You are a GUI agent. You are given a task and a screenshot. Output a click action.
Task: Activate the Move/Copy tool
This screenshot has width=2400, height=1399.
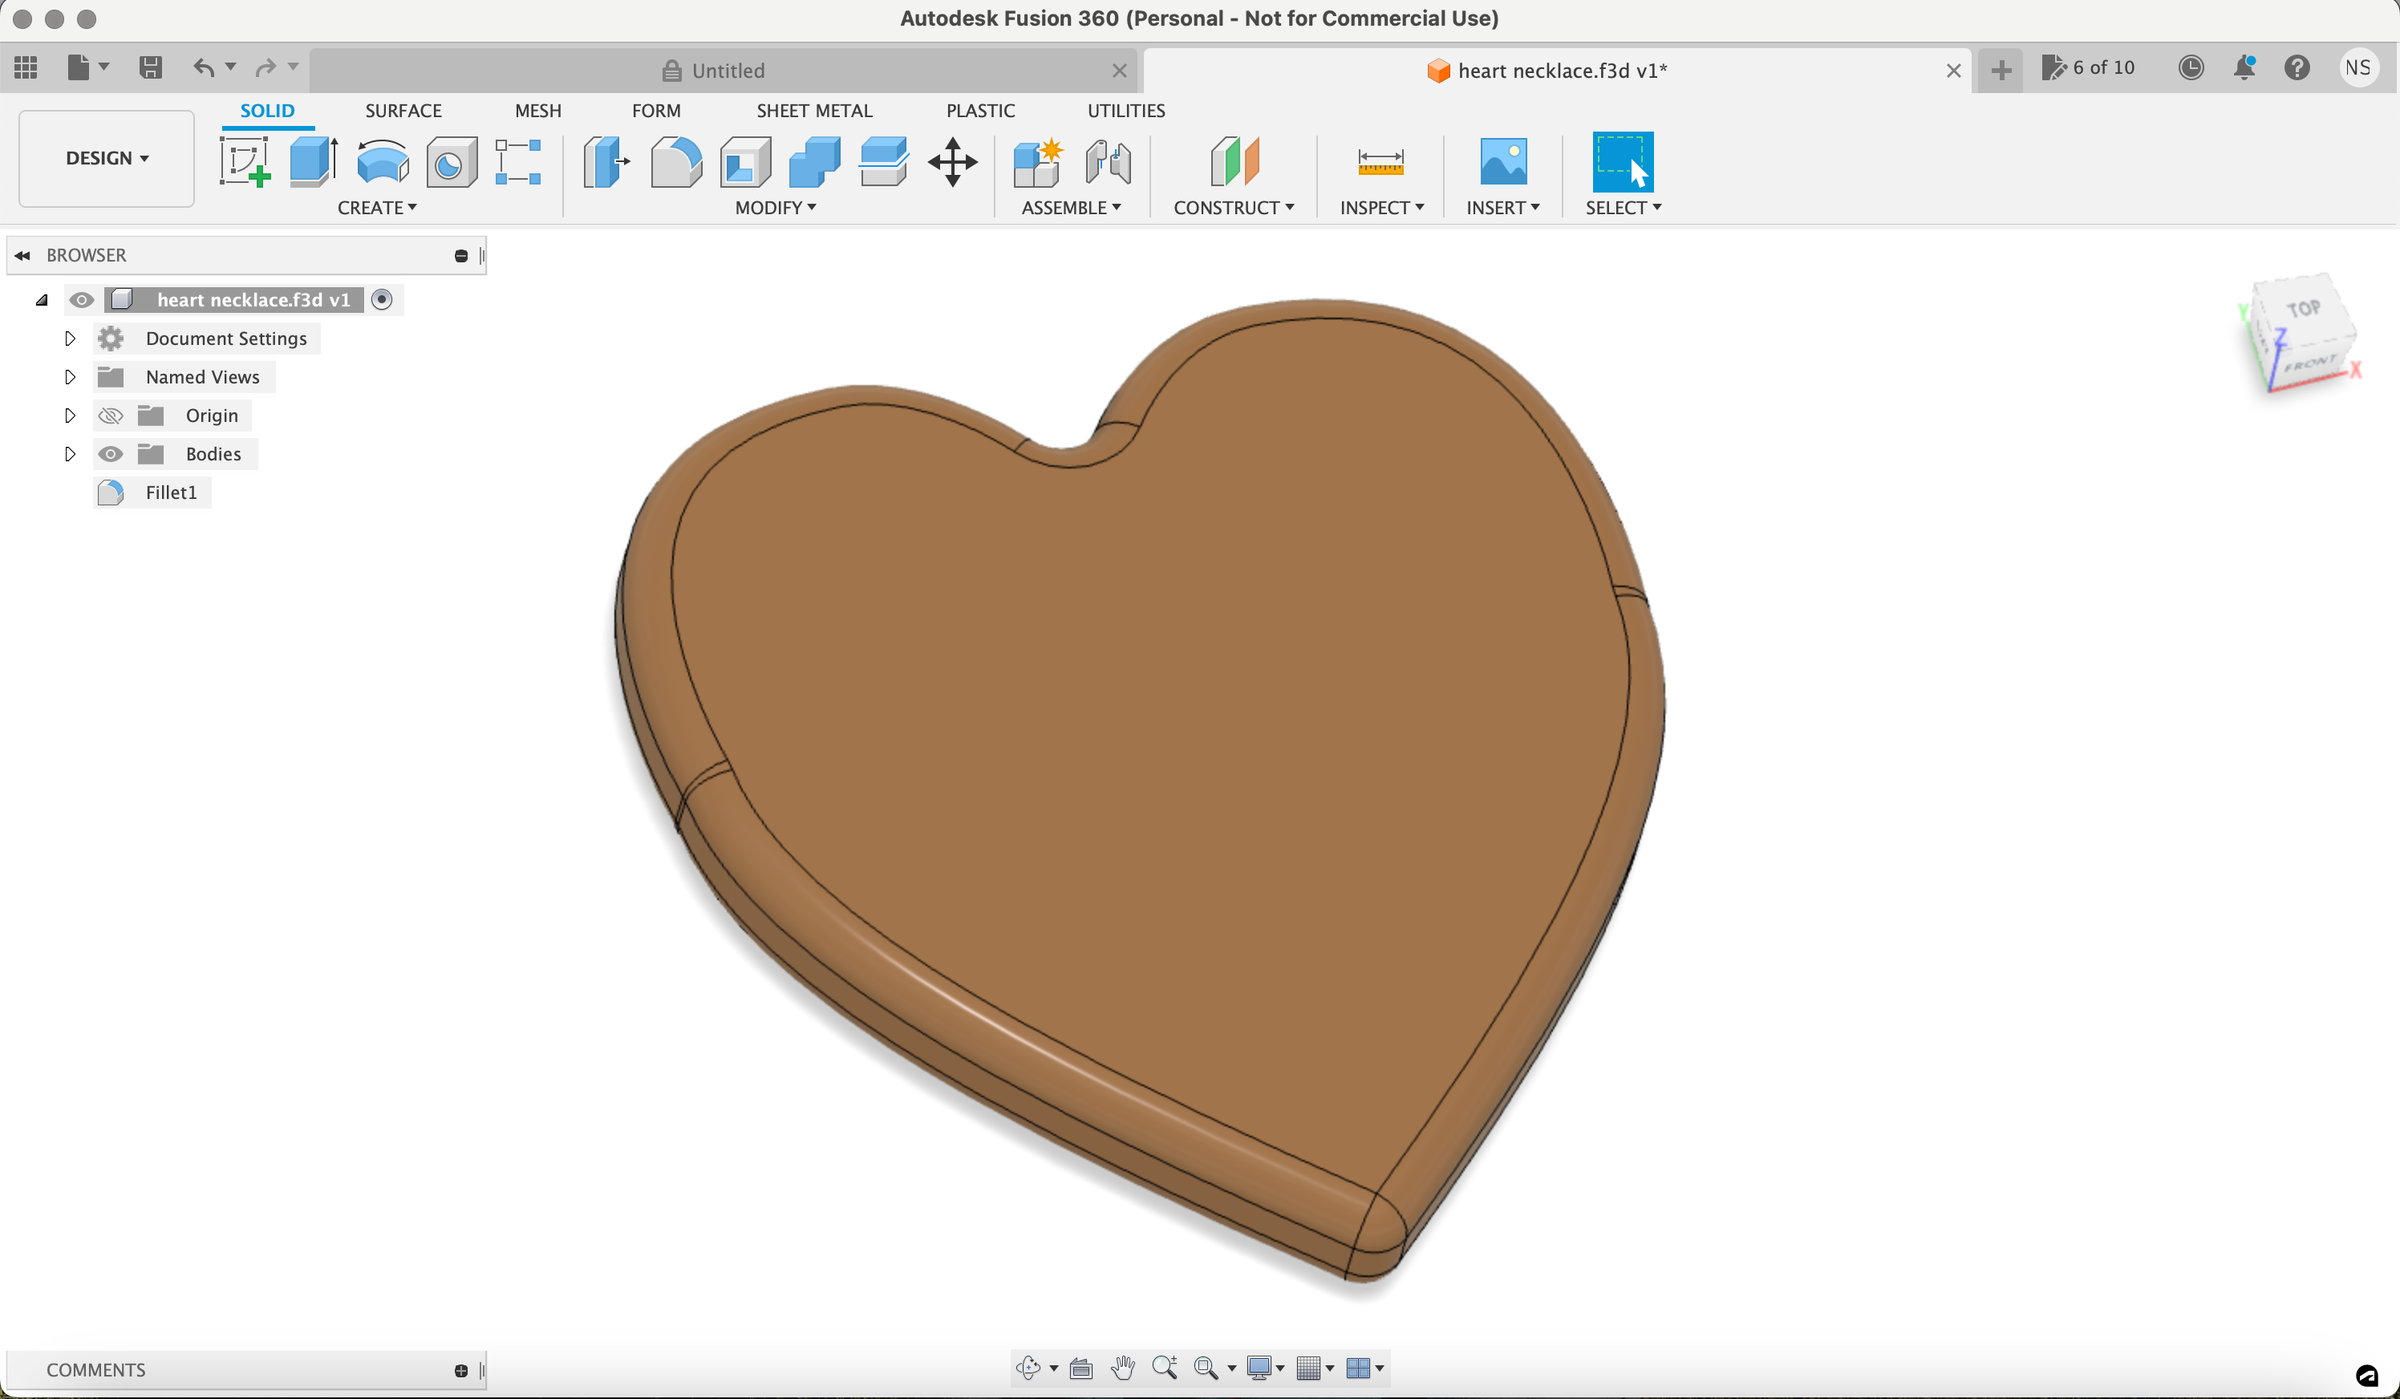tap(952, 161)
